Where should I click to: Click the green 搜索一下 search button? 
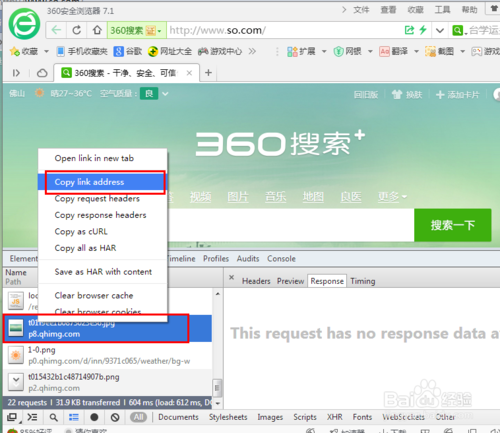pos(453,225)
